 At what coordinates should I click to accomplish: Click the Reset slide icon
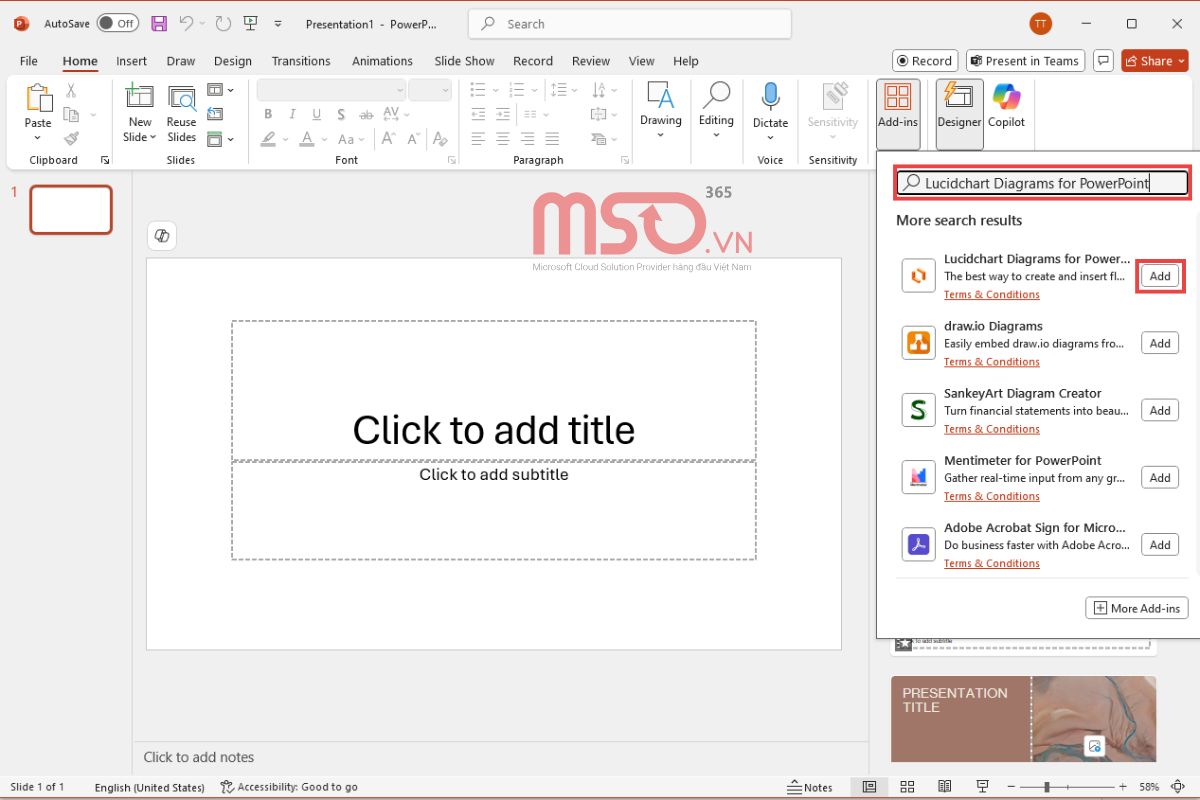(215, 114)
